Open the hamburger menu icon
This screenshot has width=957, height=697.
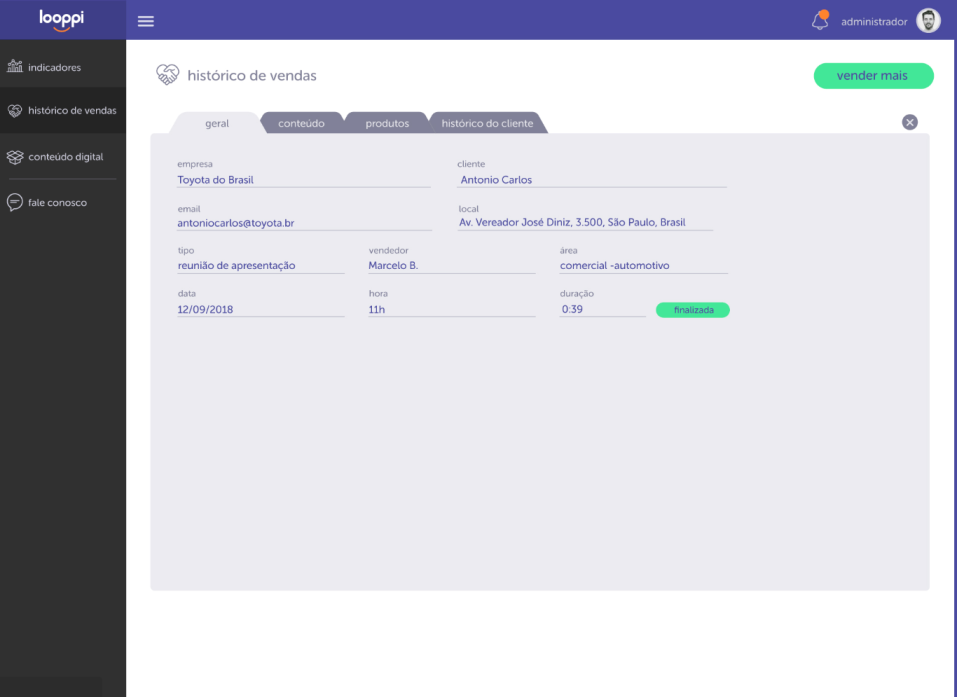tap(145, 21)
